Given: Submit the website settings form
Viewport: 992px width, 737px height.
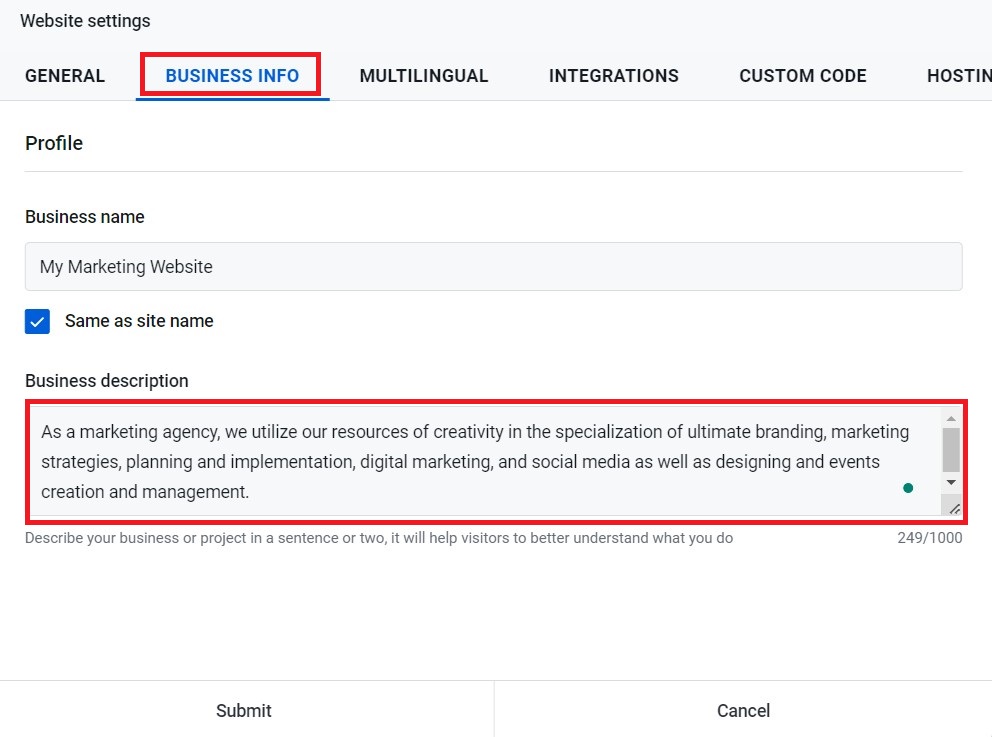Looking at the screenshot, I should pos(244,711).
